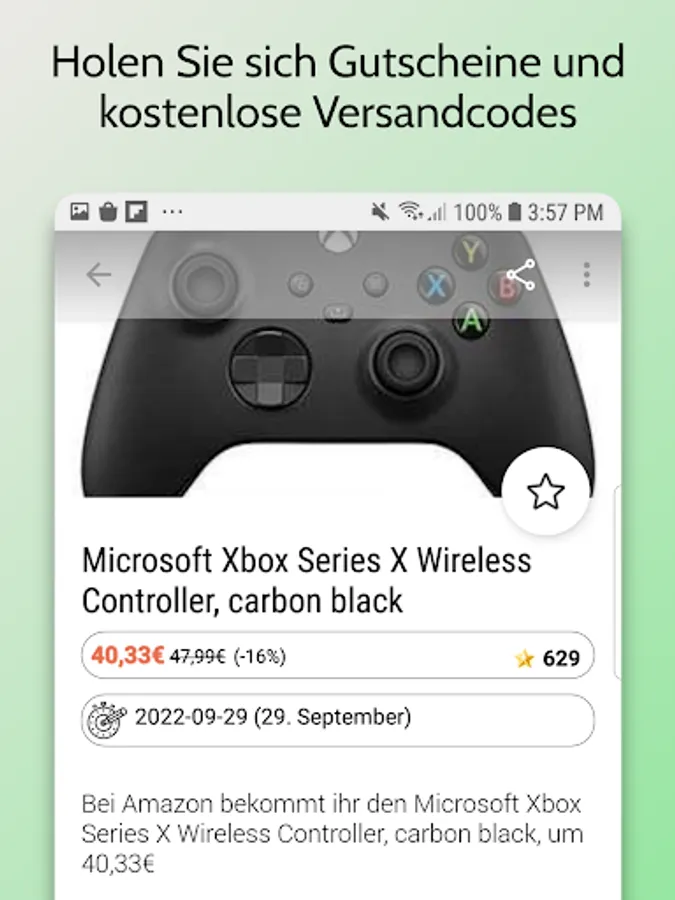Click the yellow rating star icon
The image size is (675, 900).
524,658
